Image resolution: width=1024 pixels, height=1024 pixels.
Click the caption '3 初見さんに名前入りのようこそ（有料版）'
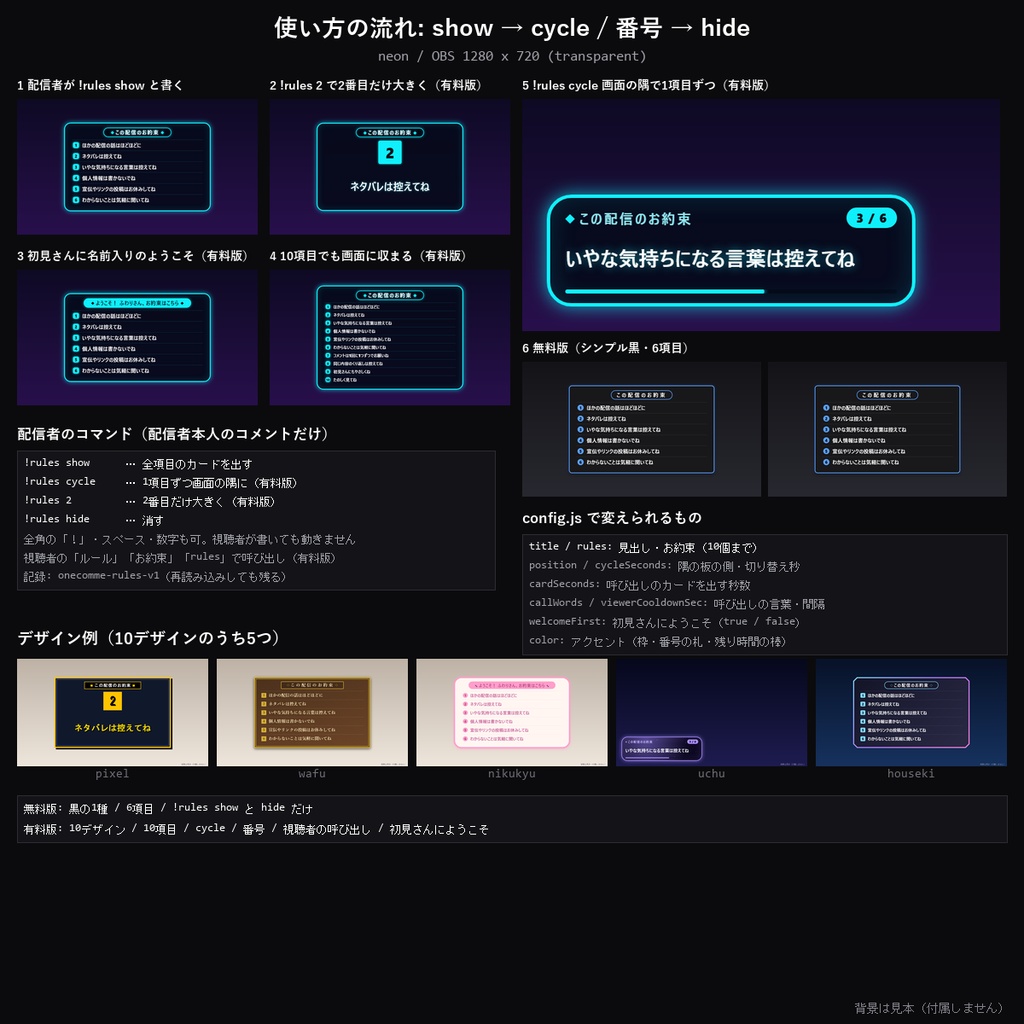click(x=135, y=255)
